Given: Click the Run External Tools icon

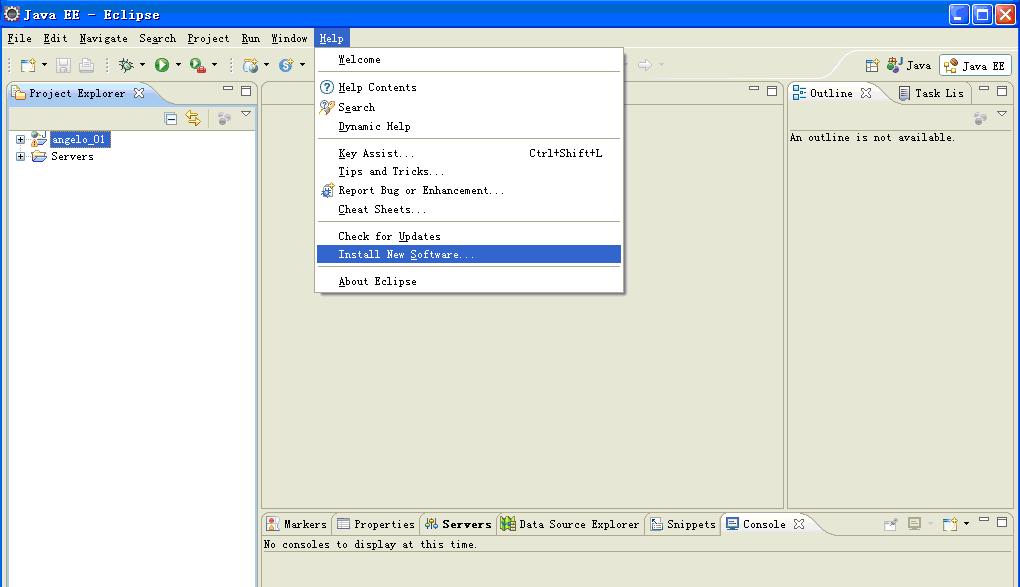Looking at the screenshot, I should click(198, 65).
